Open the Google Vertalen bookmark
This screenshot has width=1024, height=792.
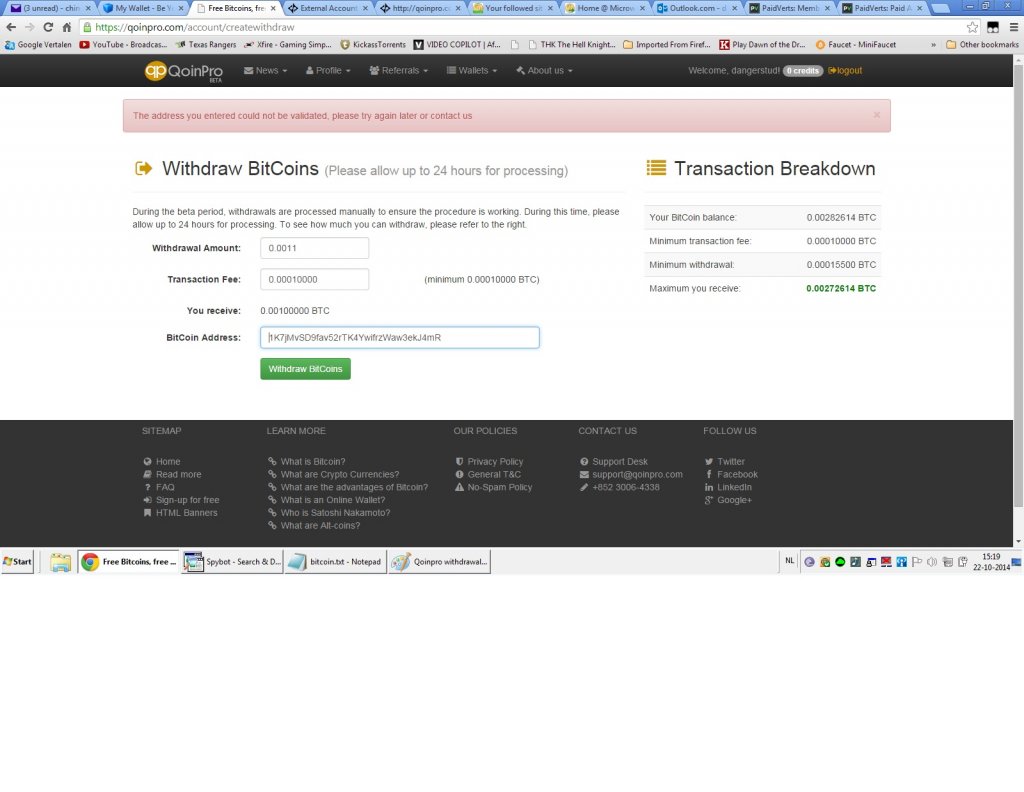coord(38,44)
